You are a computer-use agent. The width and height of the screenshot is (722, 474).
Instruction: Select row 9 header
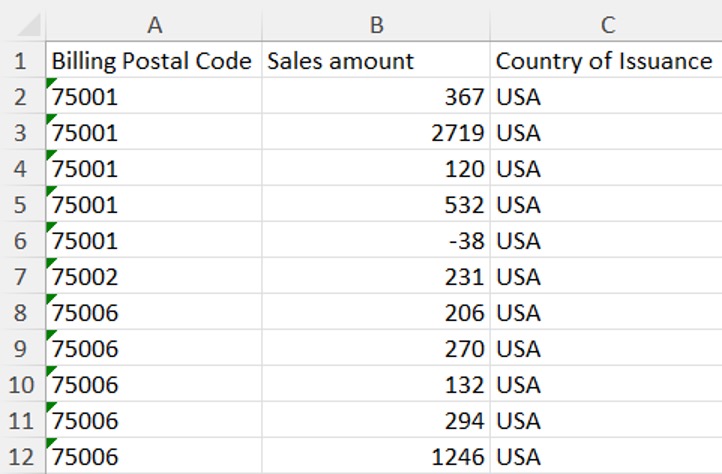click(22, 348)
